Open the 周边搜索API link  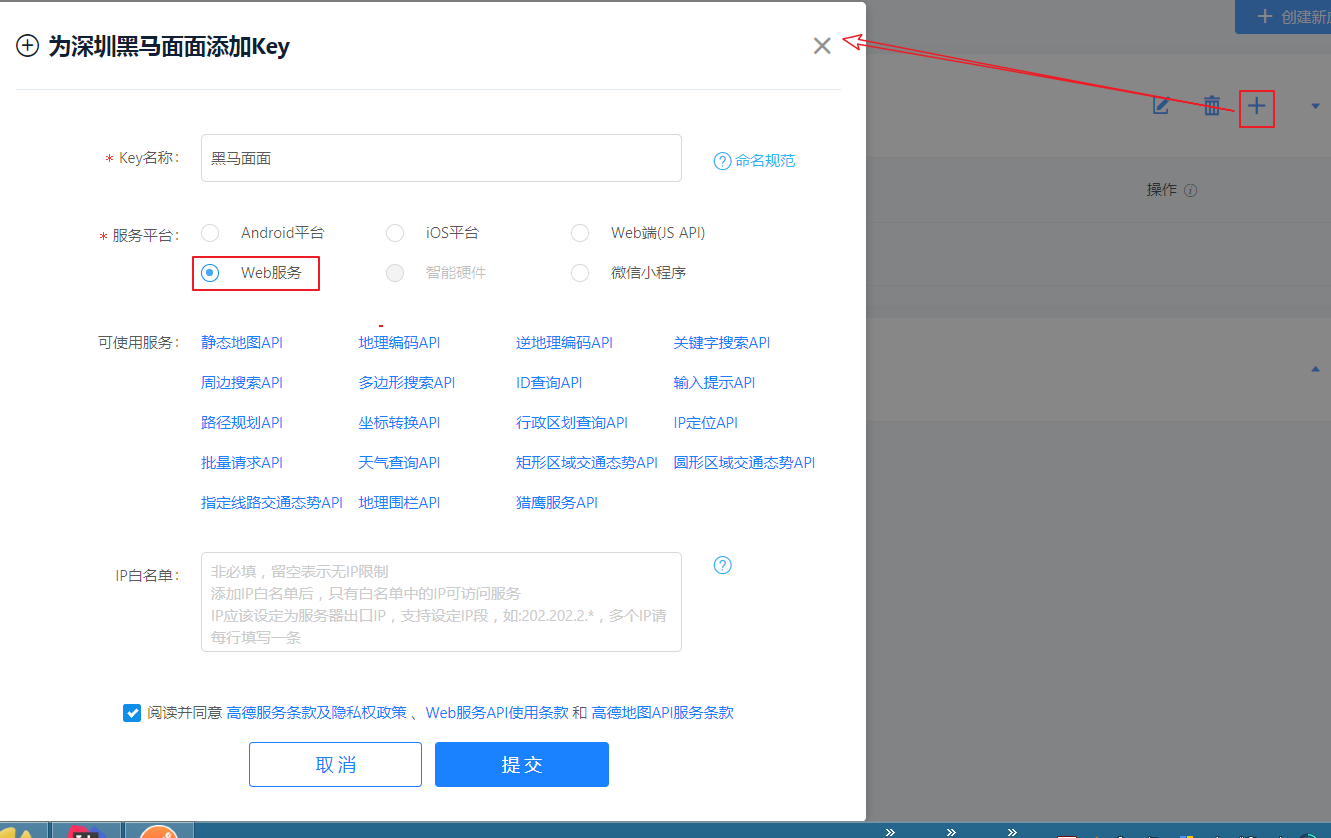(x=242, y=383)
